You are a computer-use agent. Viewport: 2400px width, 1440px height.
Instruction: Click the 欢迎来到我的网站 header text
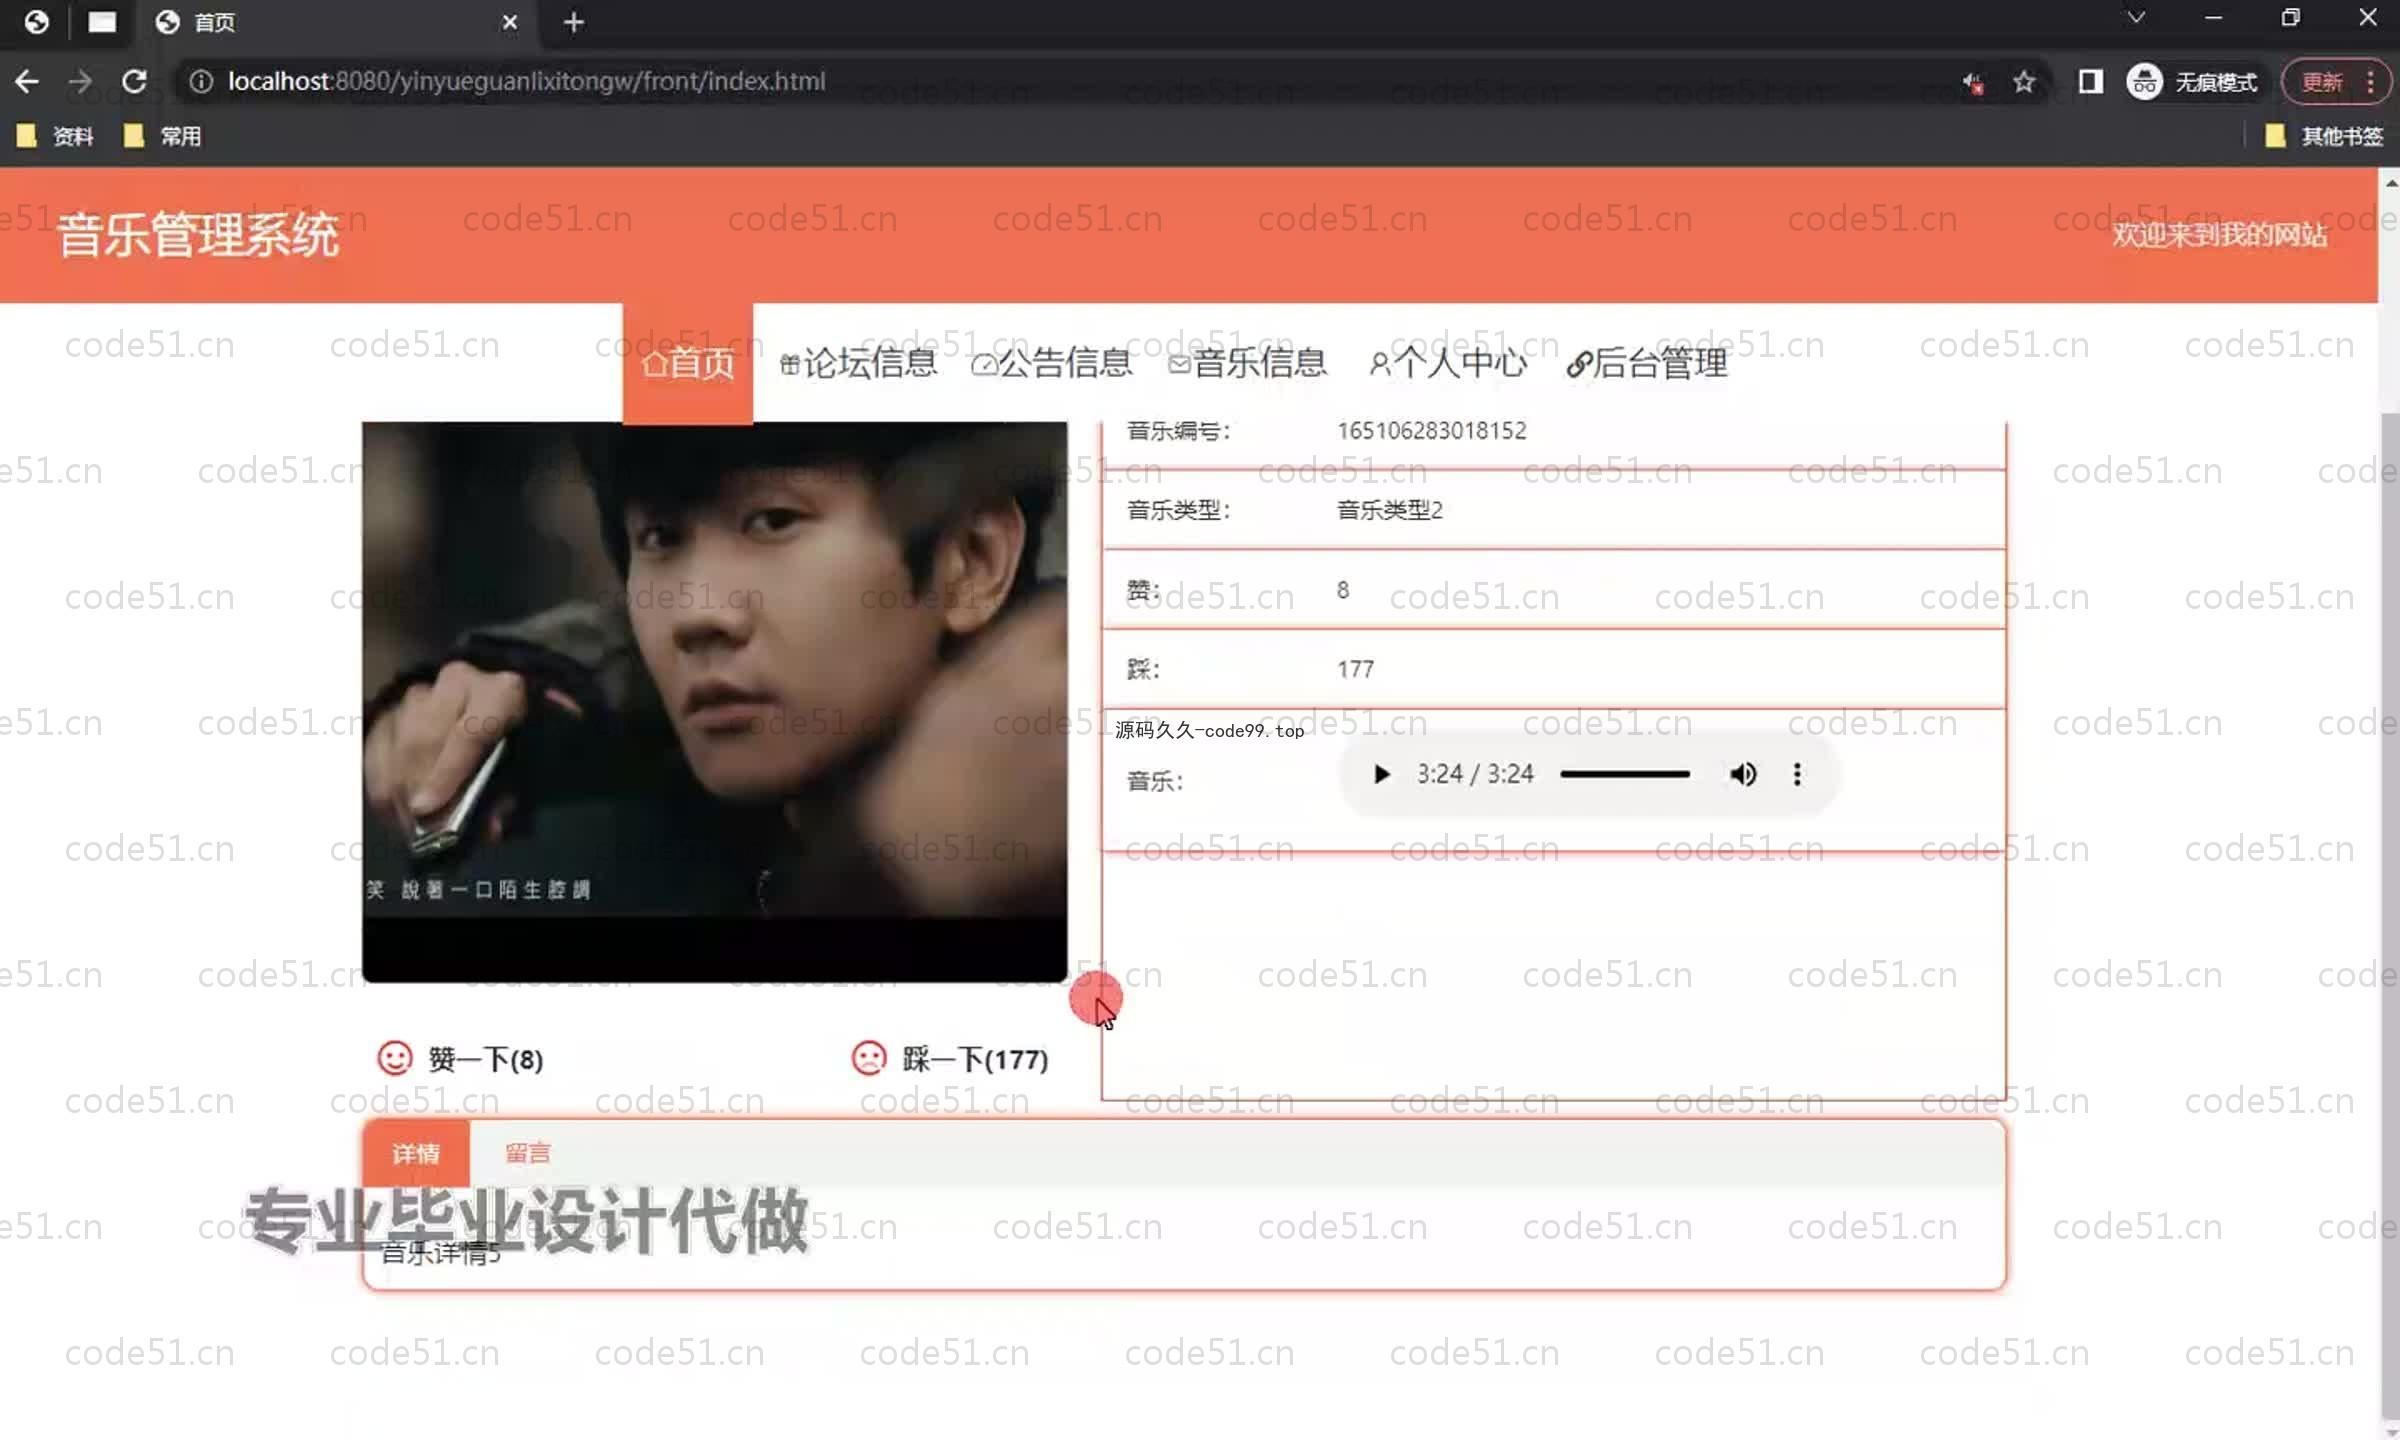point(2219,235)
